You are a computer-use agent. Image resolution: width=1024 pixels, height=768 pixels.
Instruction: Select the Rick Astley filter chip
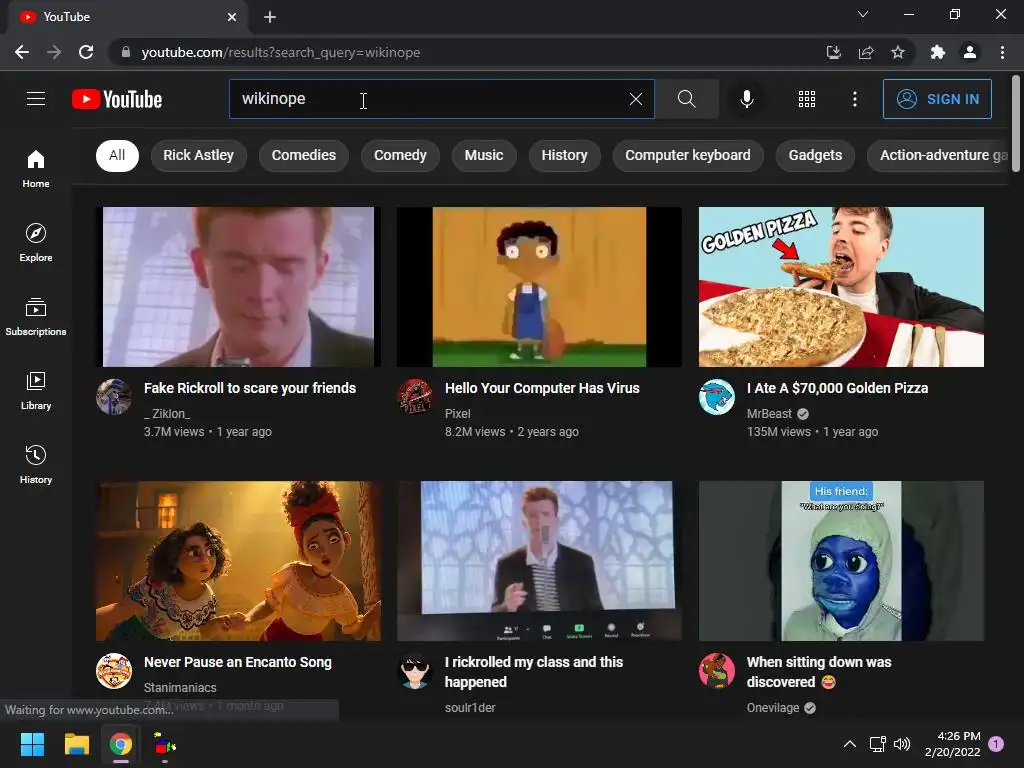[199, 155]
